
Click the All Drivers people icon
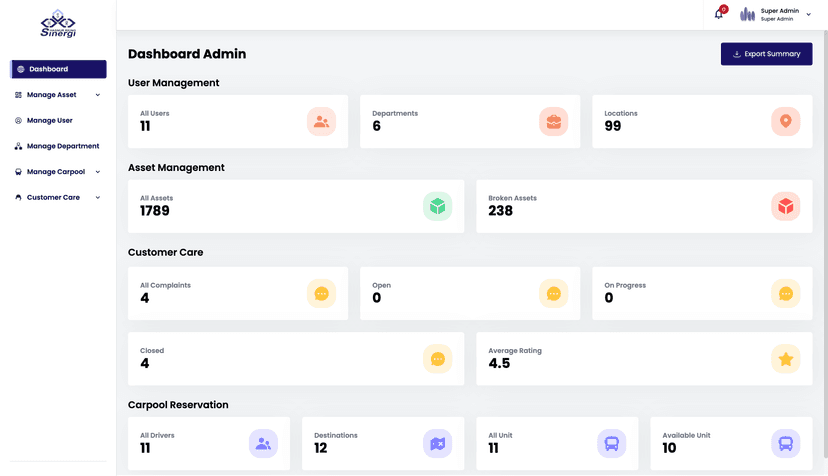263,444
